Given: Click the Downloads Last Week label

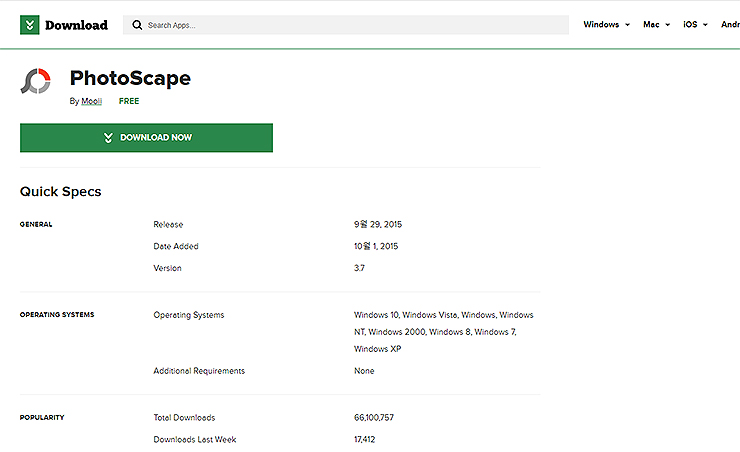Looking at the screenshot, I should coord(194,439).
